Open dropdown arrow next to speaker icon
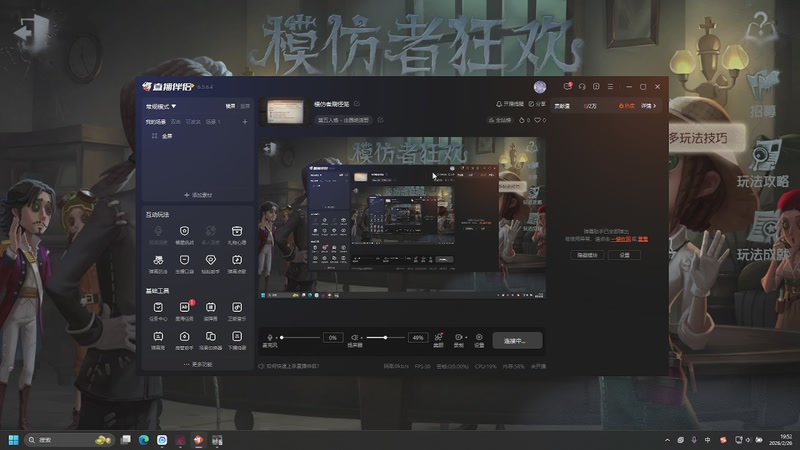The image size is (800, 450). click(361, 338)
